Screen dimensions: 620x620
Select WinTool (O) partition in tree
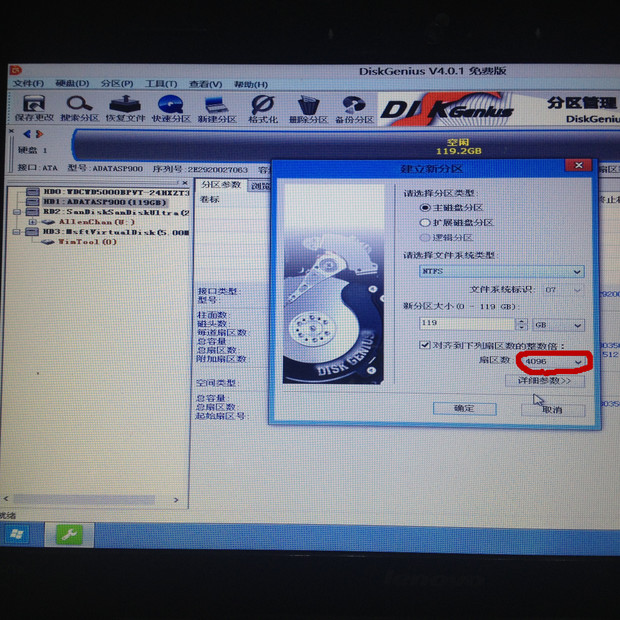79,242
